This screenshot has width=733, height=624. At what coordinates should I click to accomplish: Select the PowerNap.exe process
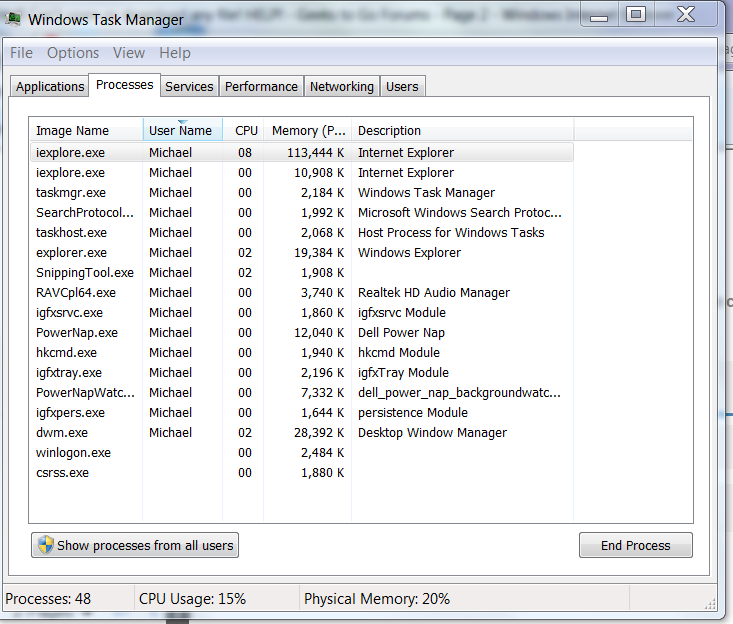302,333
